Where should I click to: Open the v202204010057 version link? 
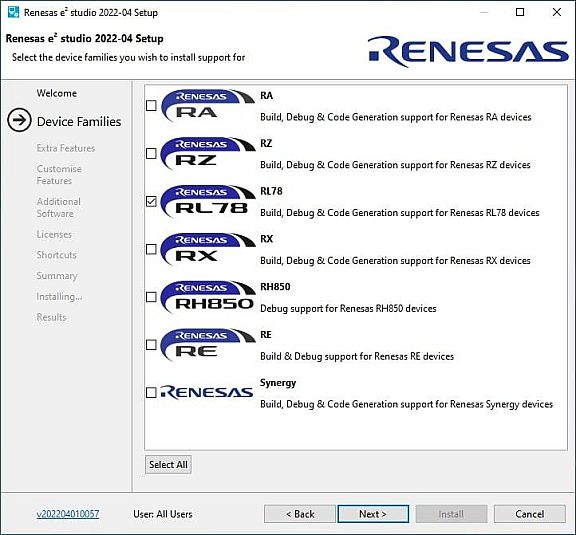coord(68,514)
